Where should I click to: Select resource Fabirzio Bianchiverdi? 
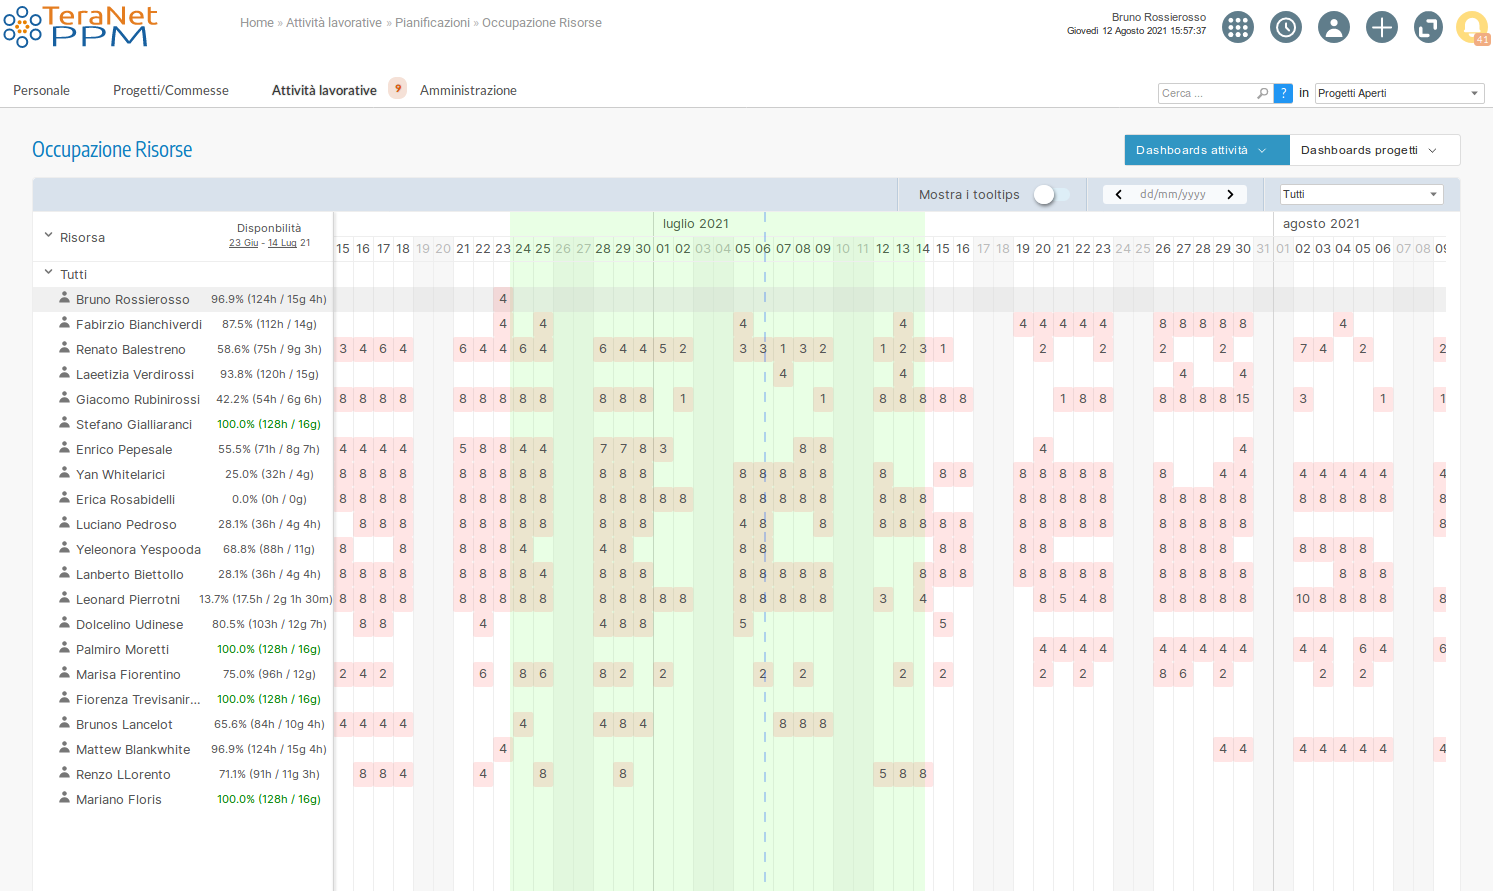138,324
